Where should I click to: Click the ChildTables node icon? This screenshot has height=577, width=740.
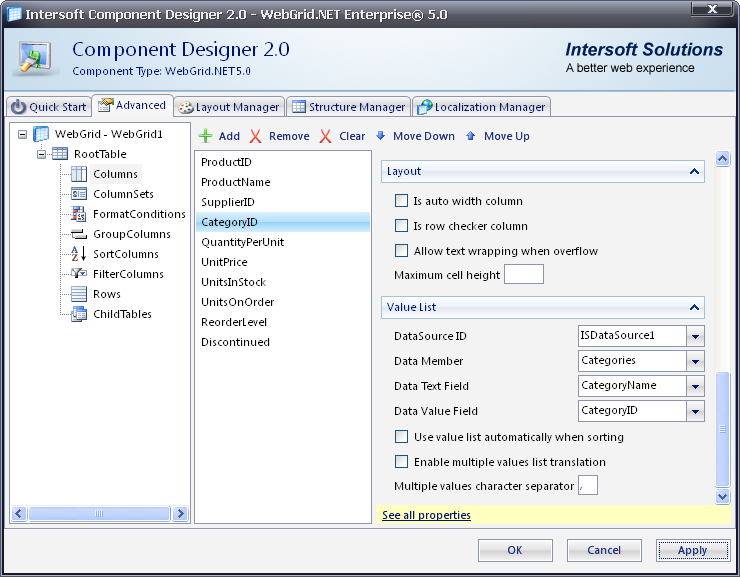pyautogui.click(x=79, y=314)
